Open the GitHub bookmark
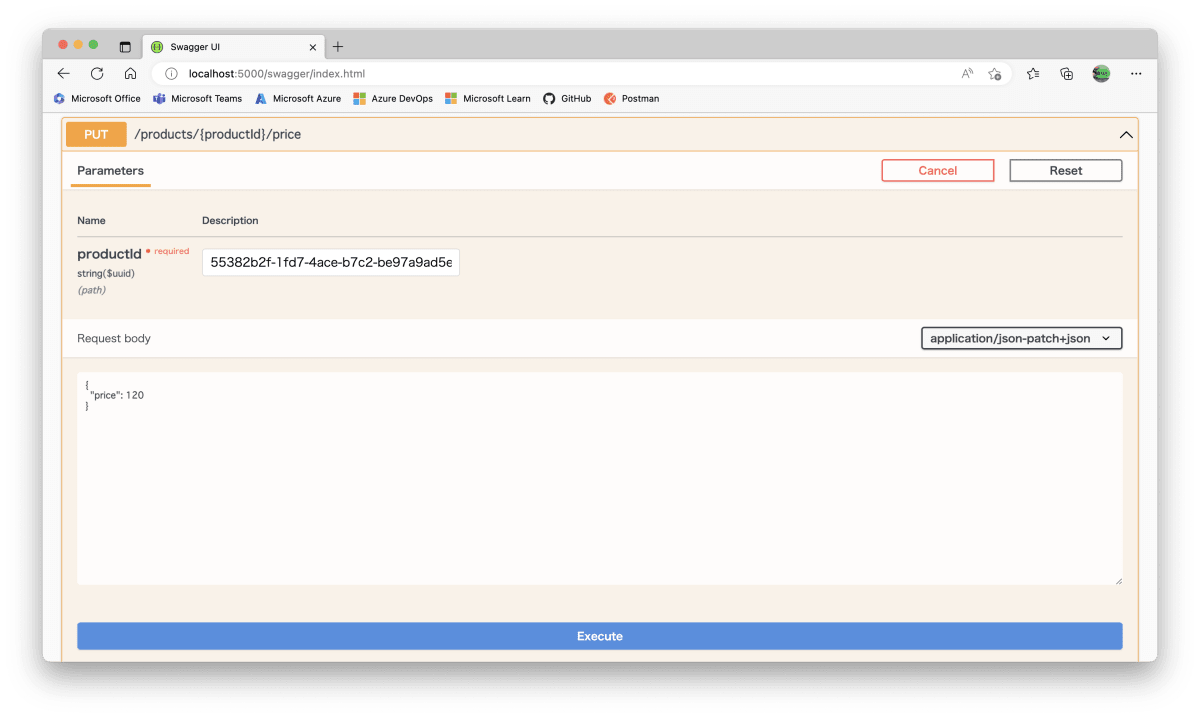The image size is (1200, 718). click(567, 98)
